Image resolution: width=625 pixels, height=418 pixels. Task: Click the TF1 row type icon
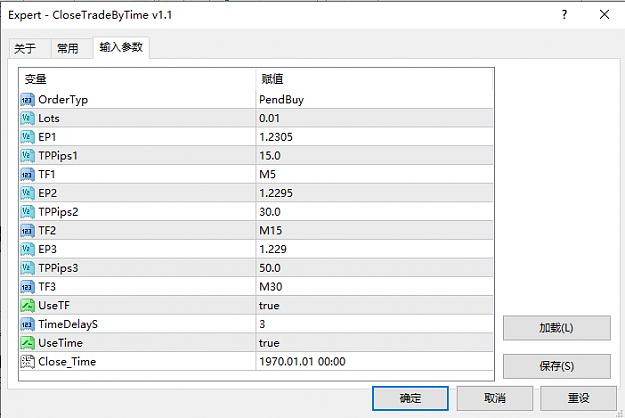point(28,175)
